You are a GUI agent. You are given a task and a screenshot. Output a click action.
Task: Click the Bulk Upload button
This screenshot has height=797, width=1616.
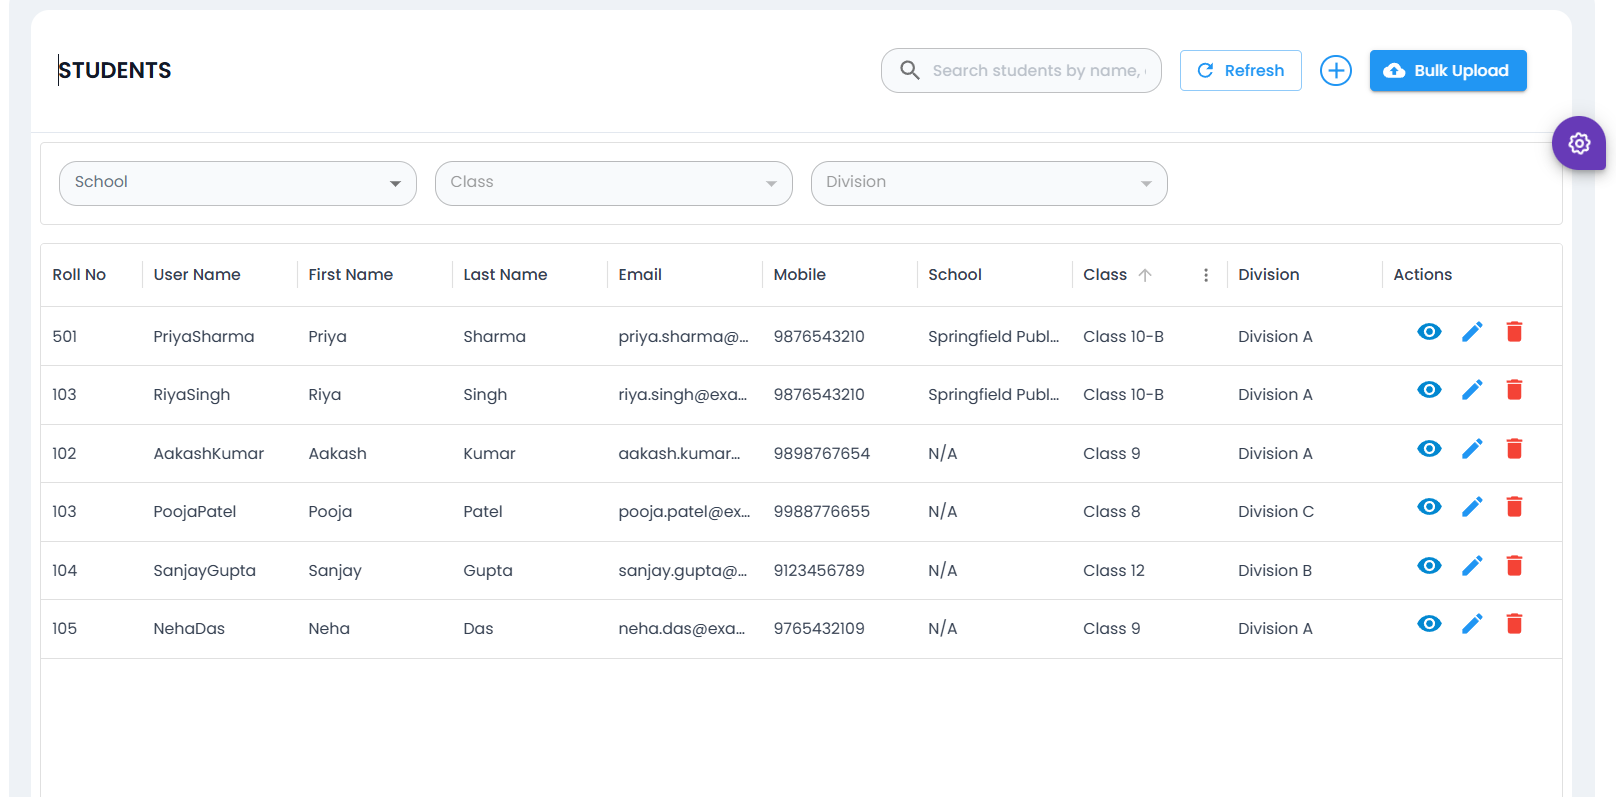coord(1448,71)
